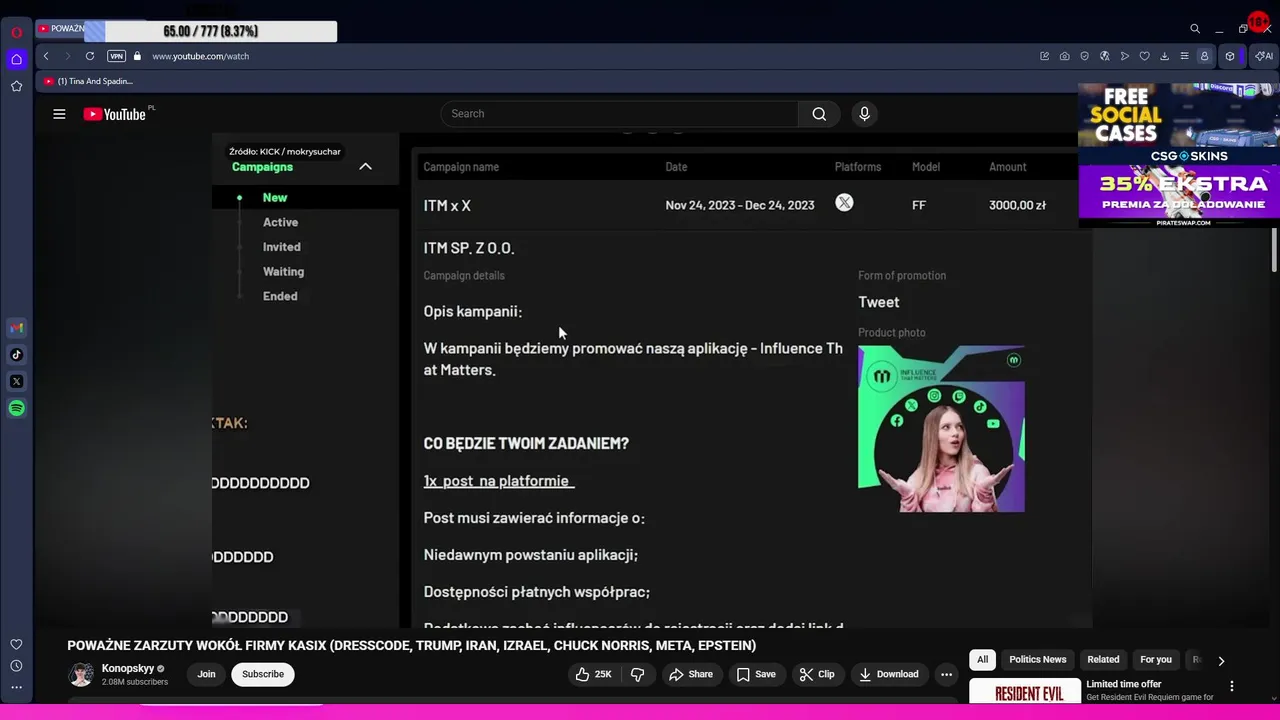
Task: Subscribe to the Konopskyy channel
Action: pos(263,674)
